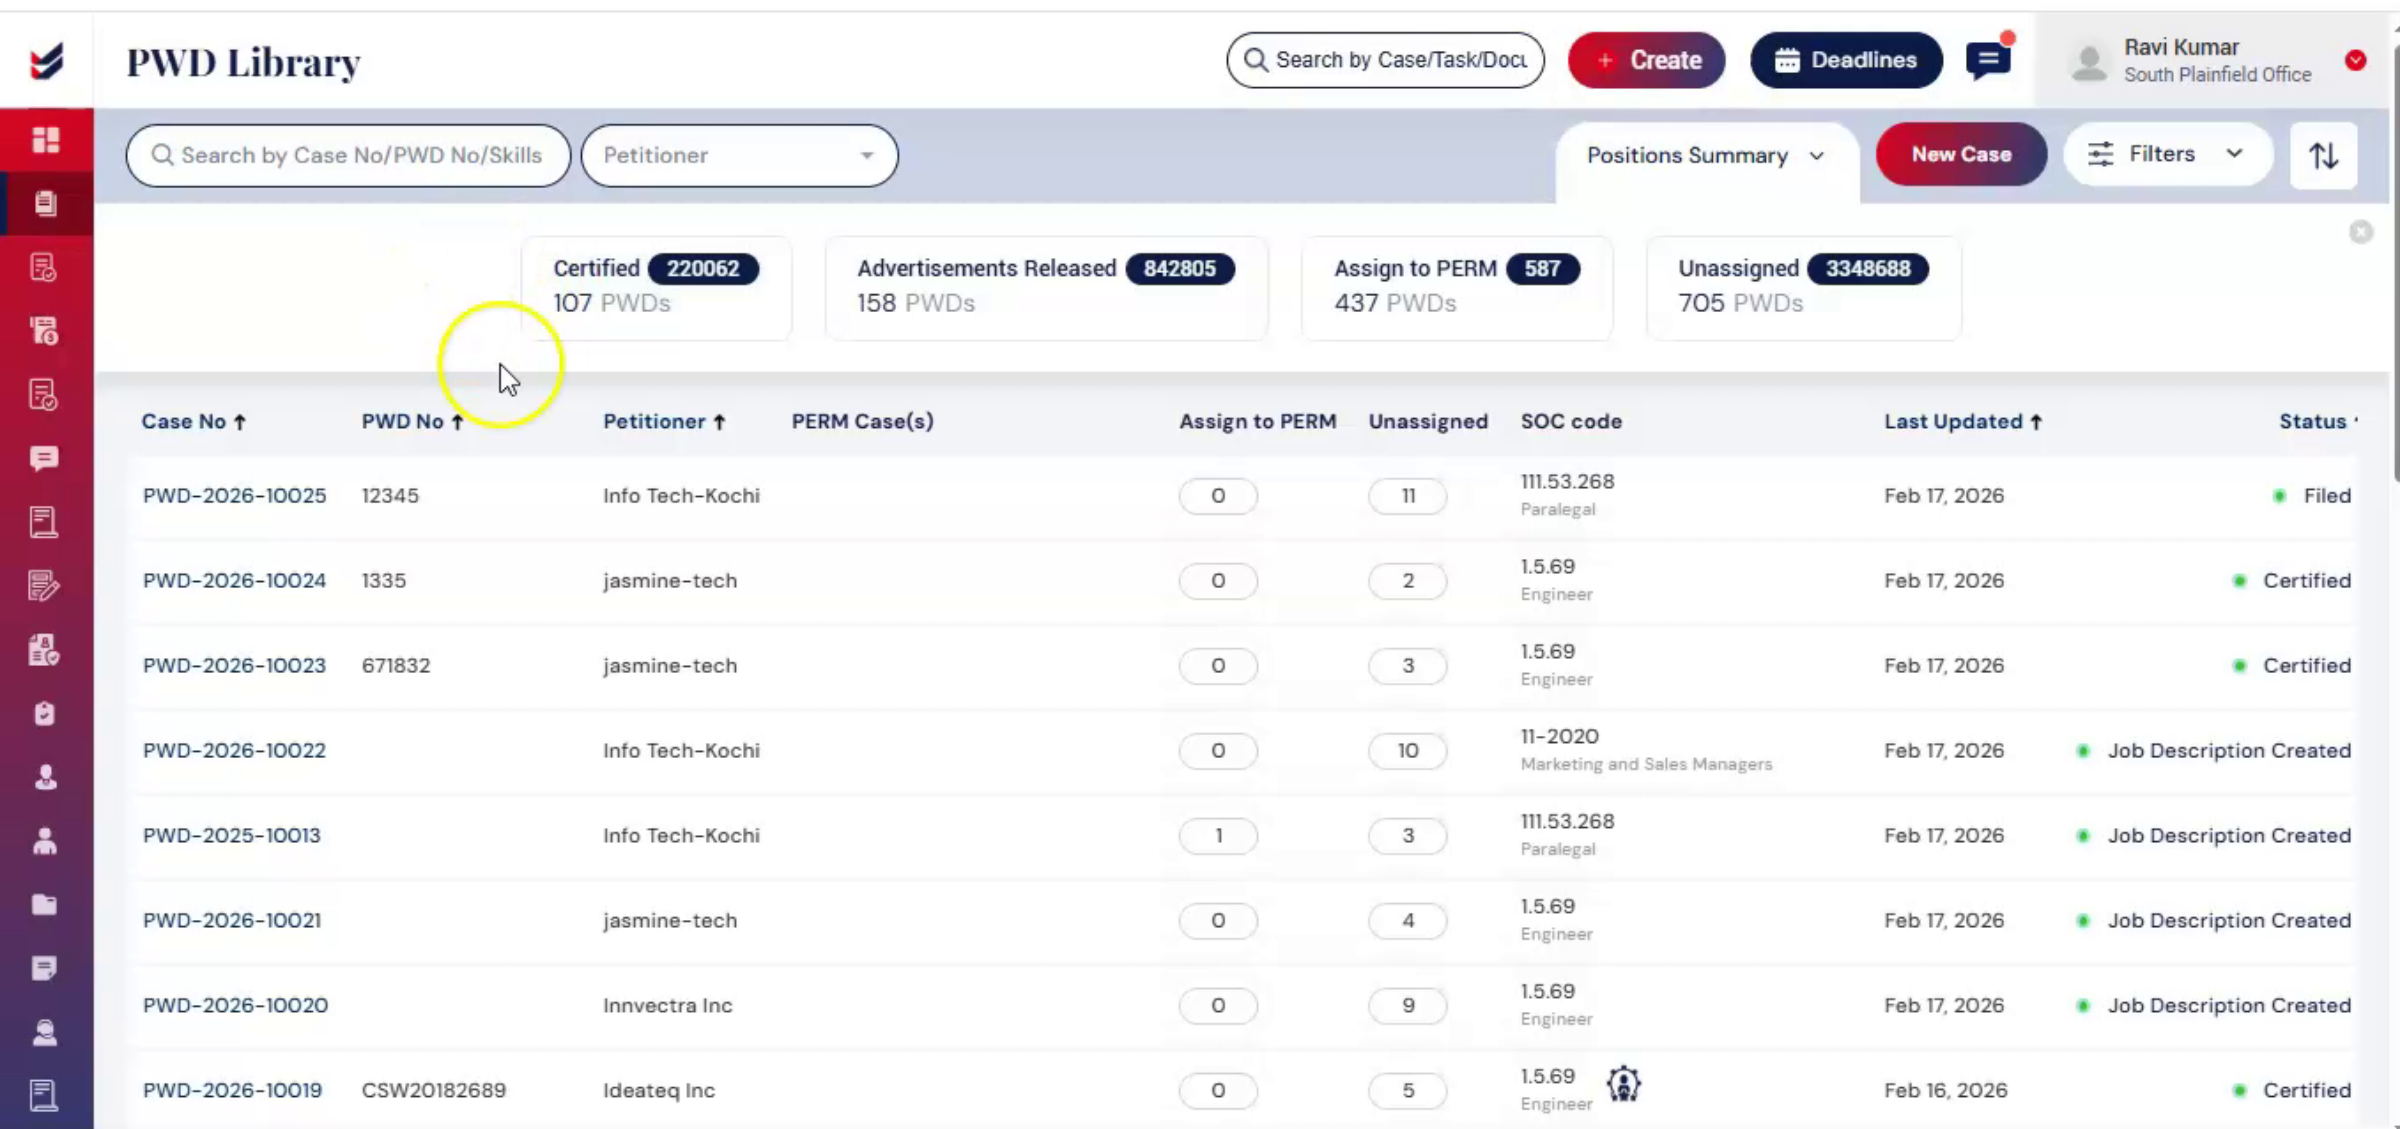The height and width of the screenshot is (1129, 2400).
Task: Open the chat bubble icon in left sidebar
Action: pos(44,458)
